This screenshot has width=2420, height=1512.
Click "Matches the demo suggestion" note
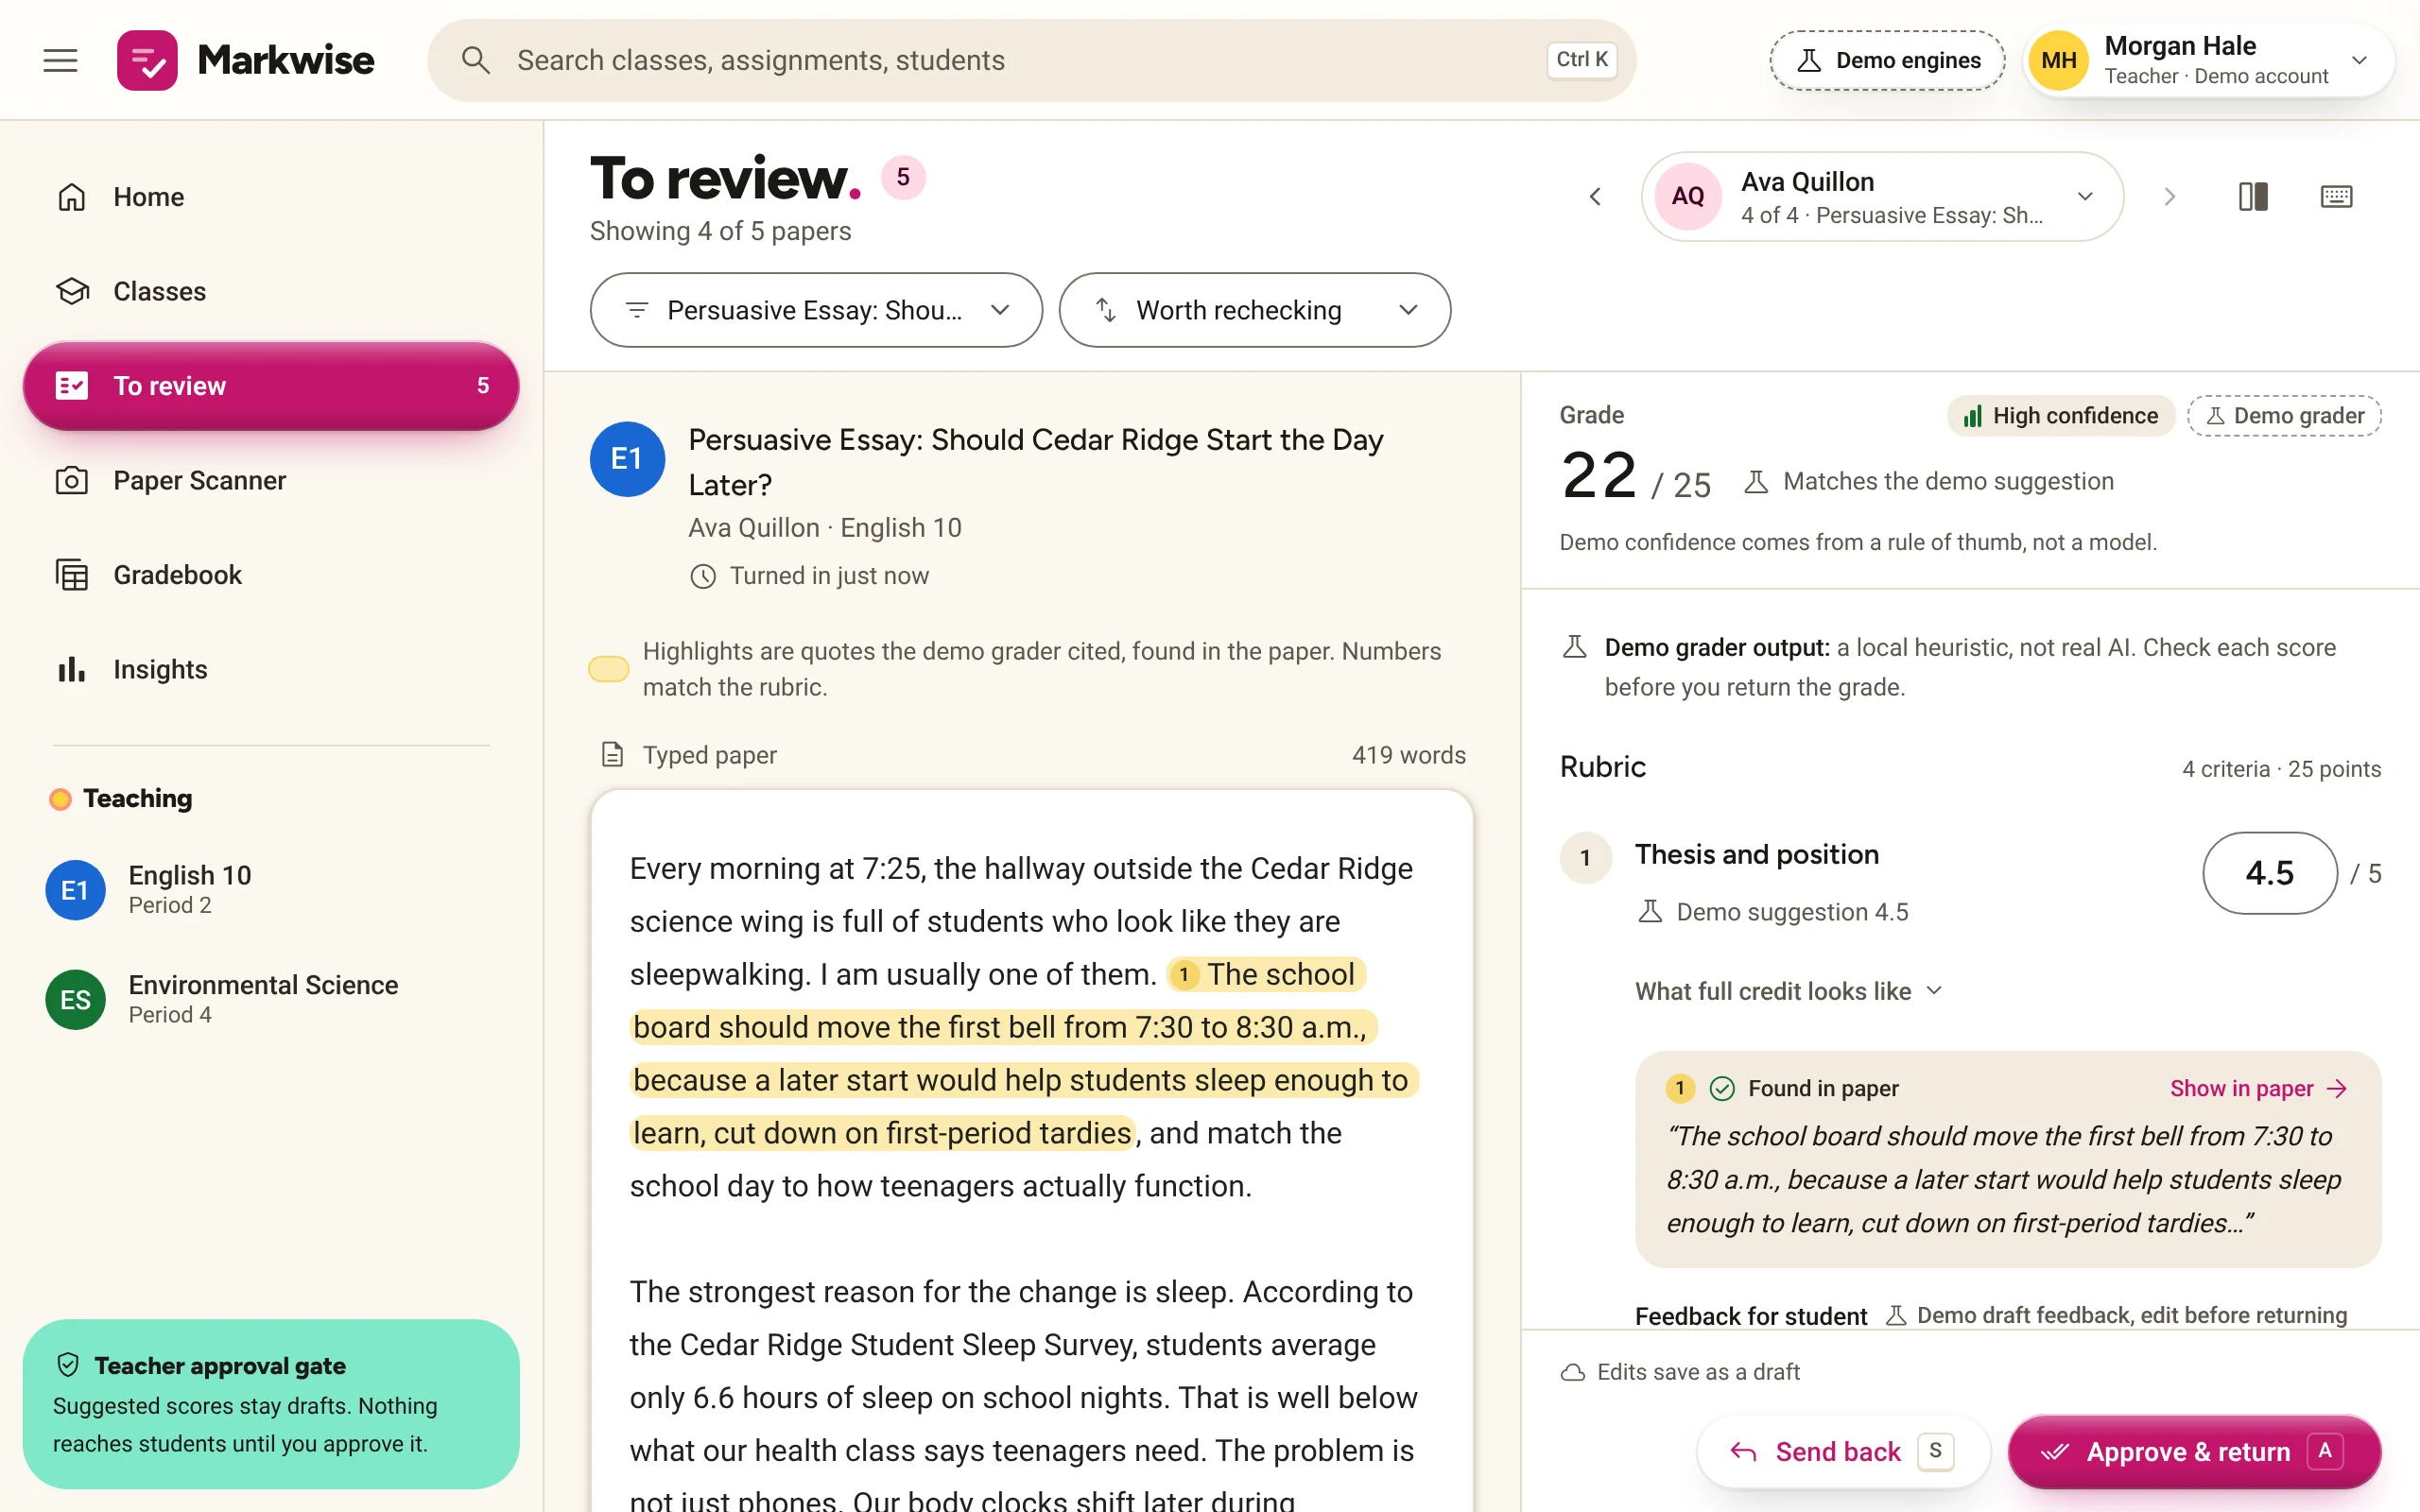1948,481
